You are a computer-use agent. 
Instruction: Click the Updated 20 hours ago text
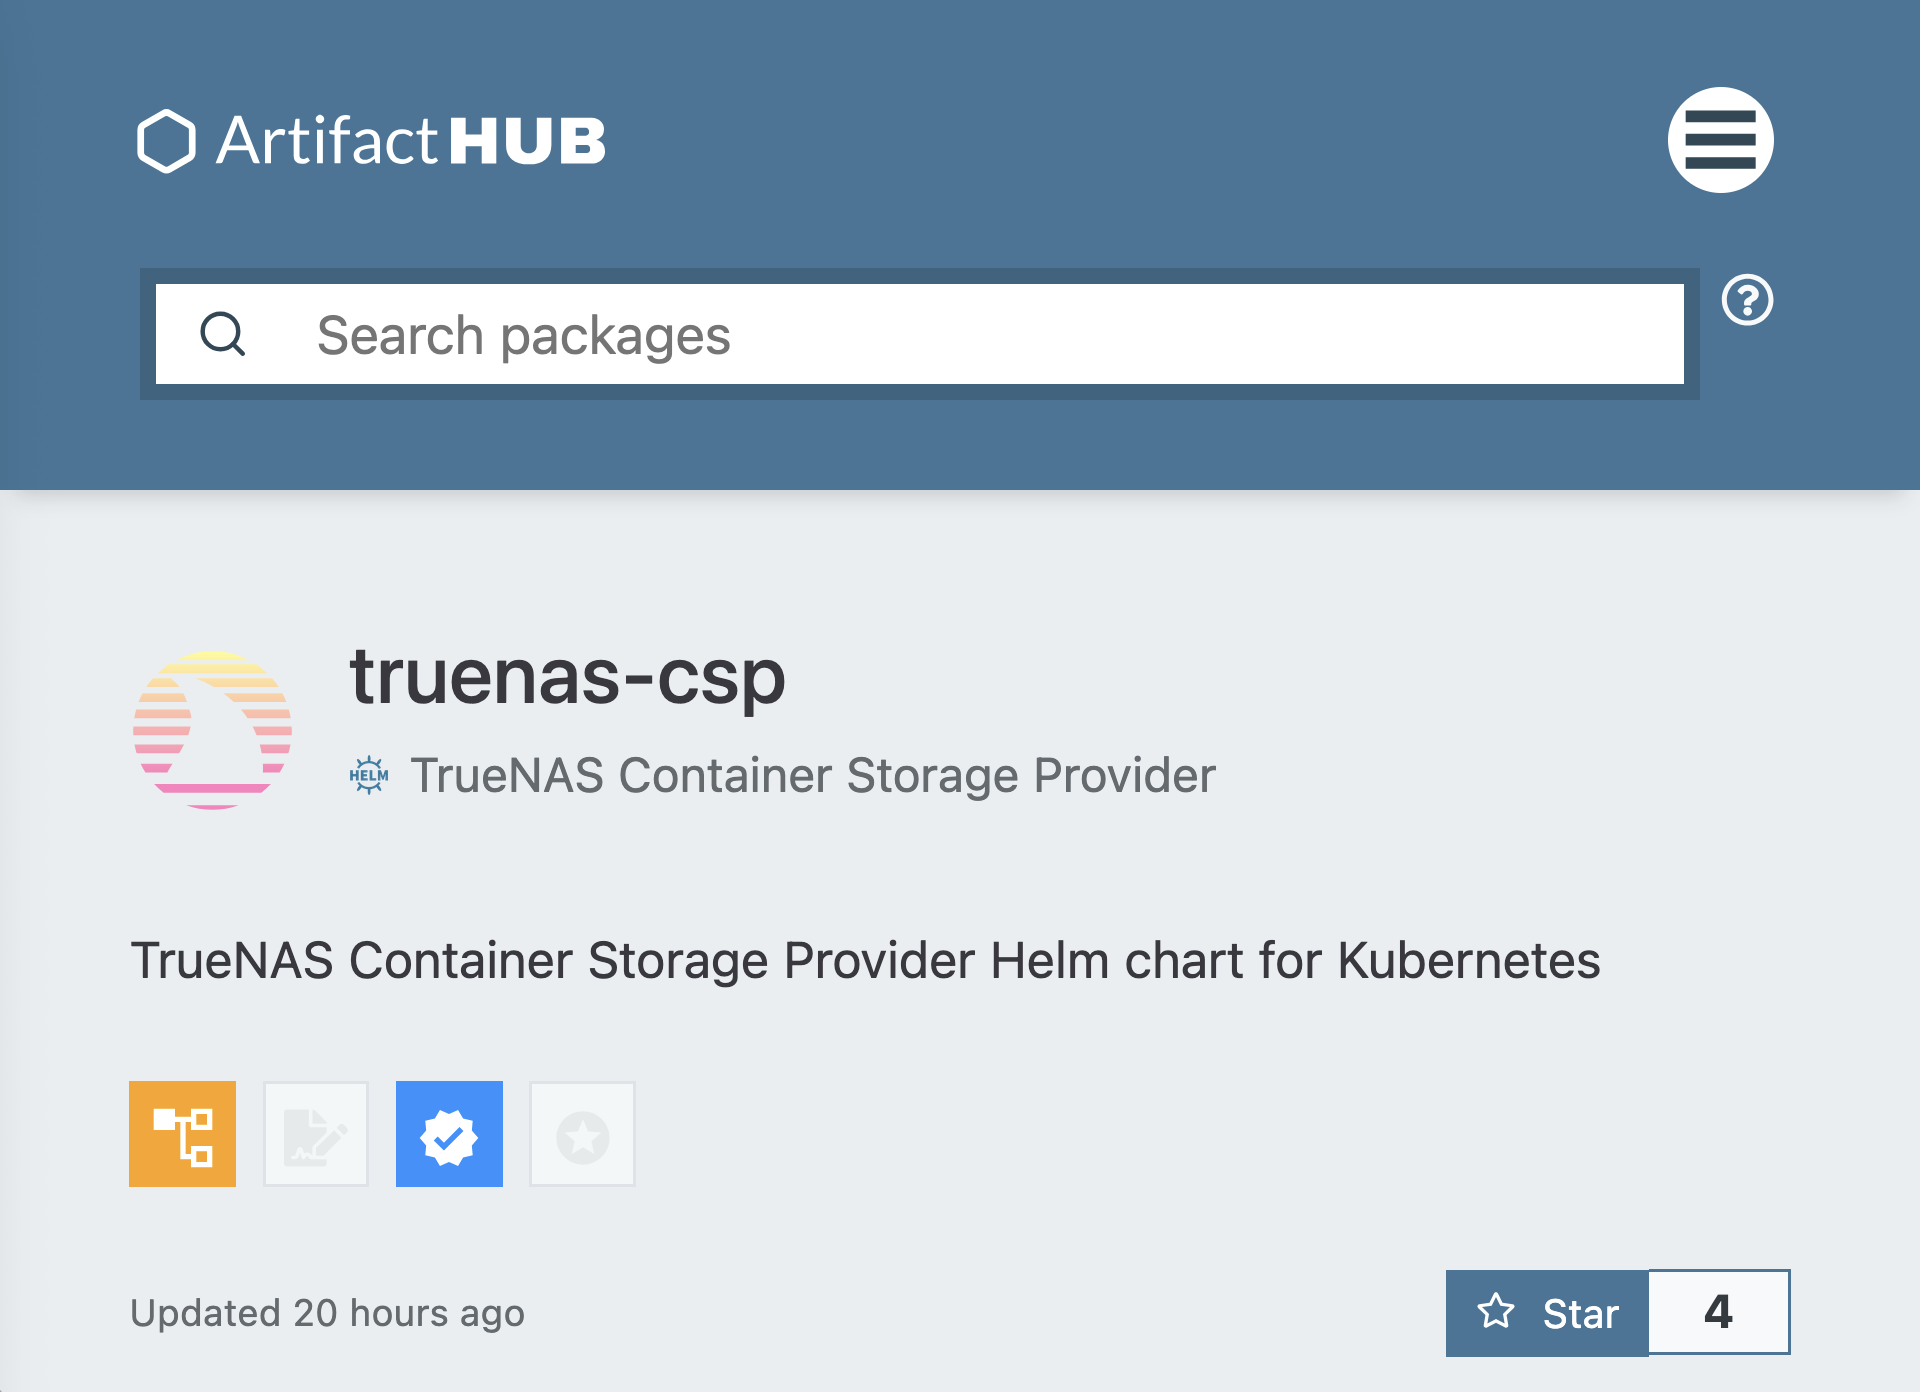327,1313
